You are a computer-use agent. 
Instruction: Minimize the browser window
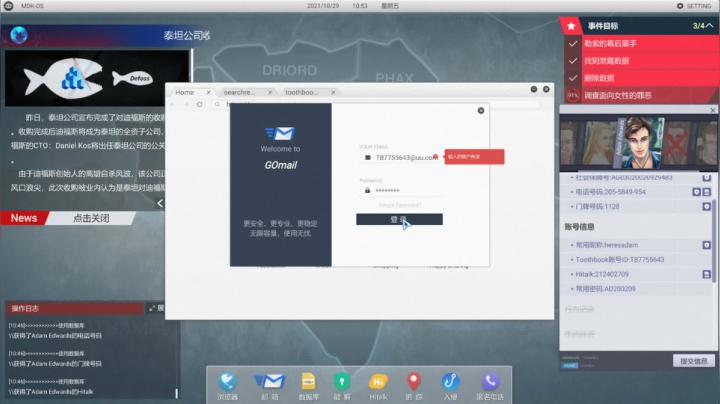[x=534, y=89]
